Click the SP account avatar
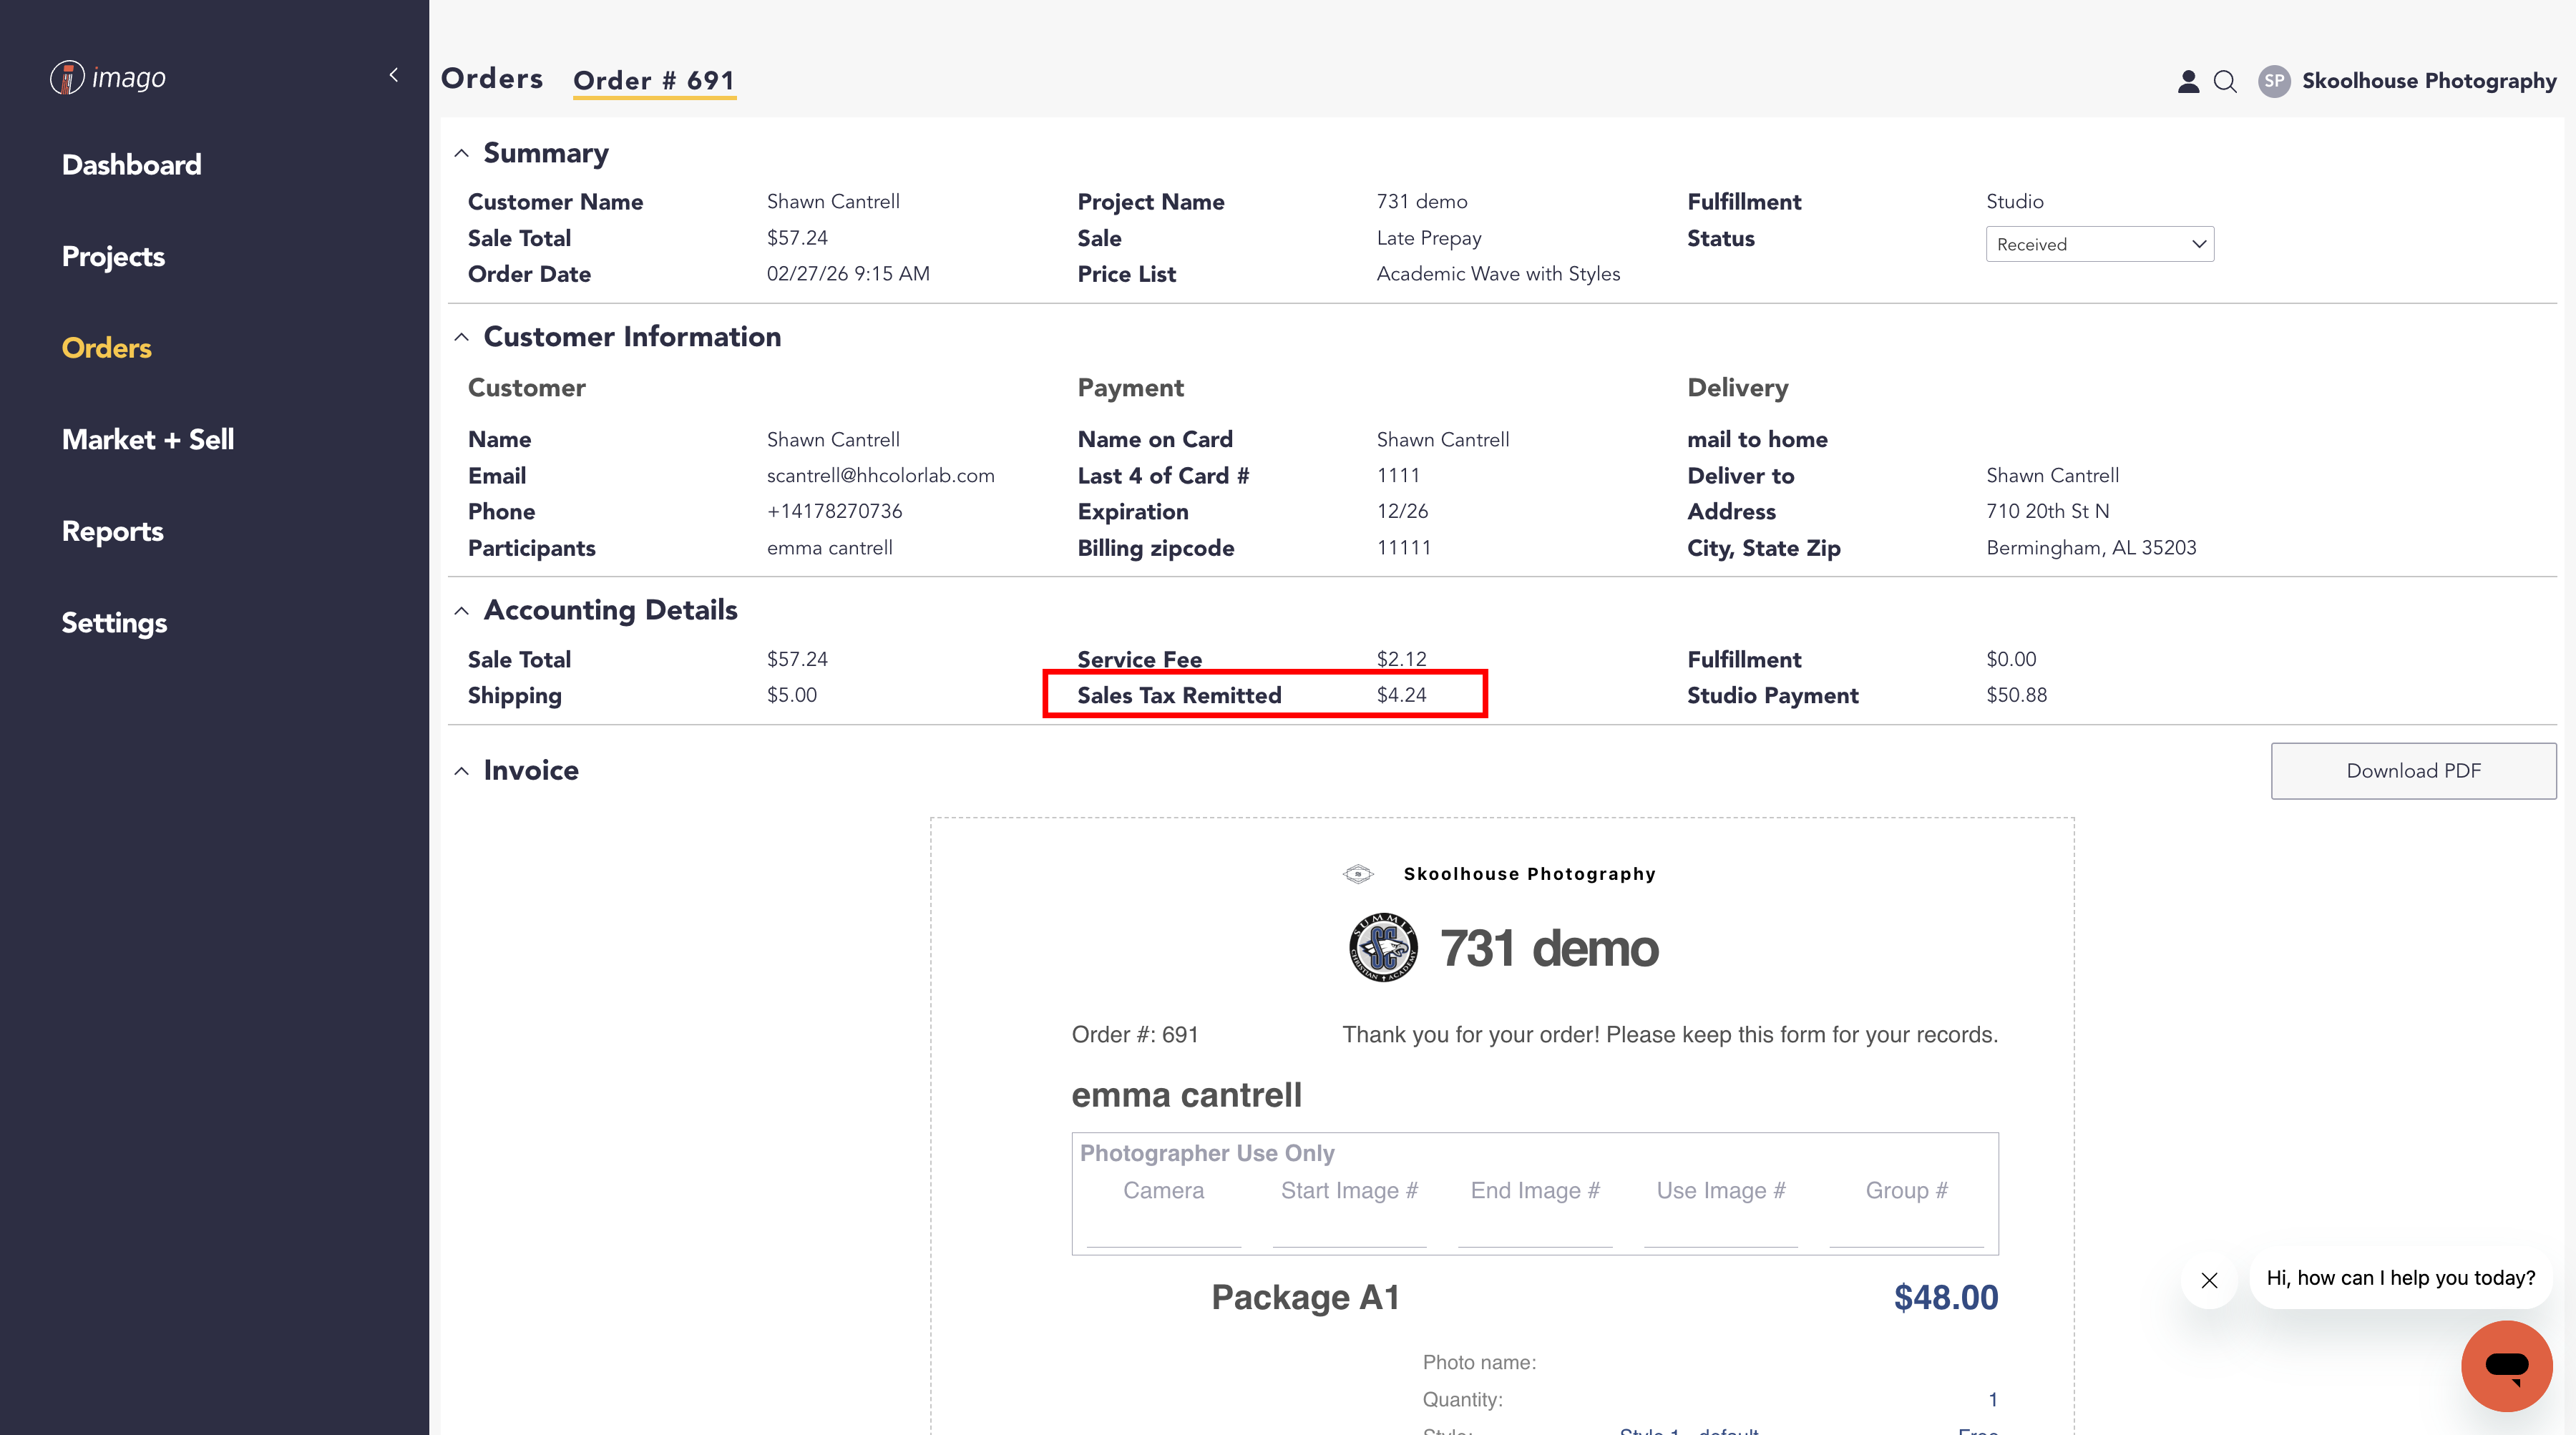 click(x=2274, y=81)
